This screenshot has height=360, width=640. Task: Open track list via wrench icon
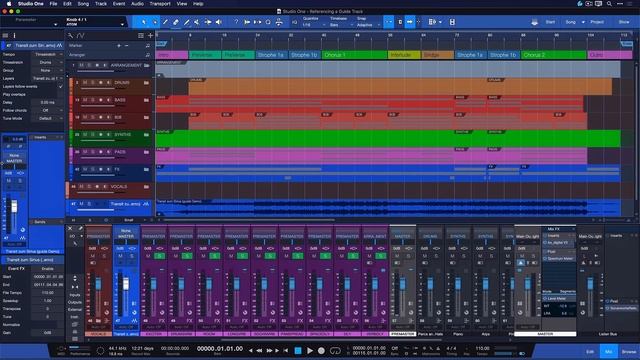(x=71, y=36)
